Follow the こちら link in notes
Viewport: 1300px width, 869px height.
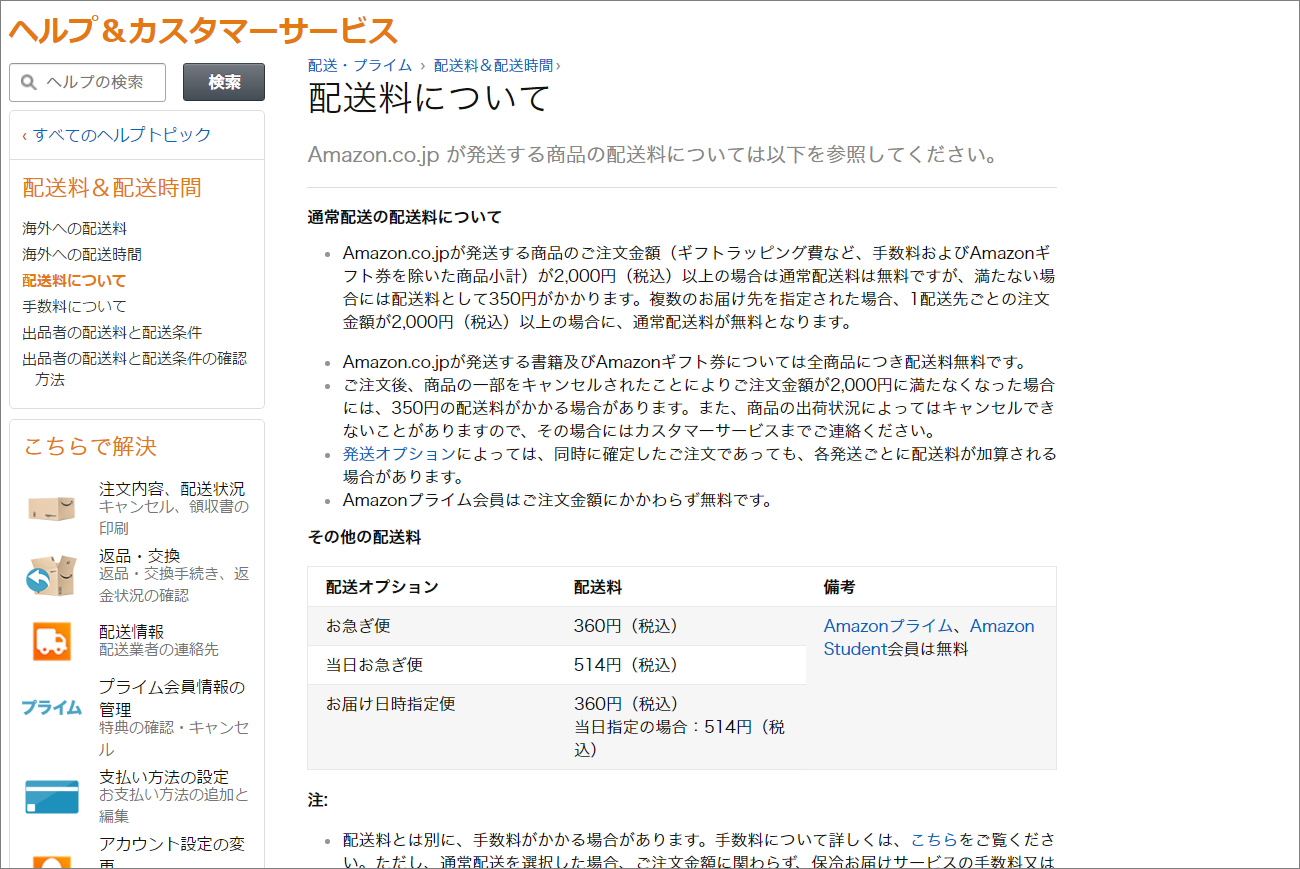(x=933, y=840)
